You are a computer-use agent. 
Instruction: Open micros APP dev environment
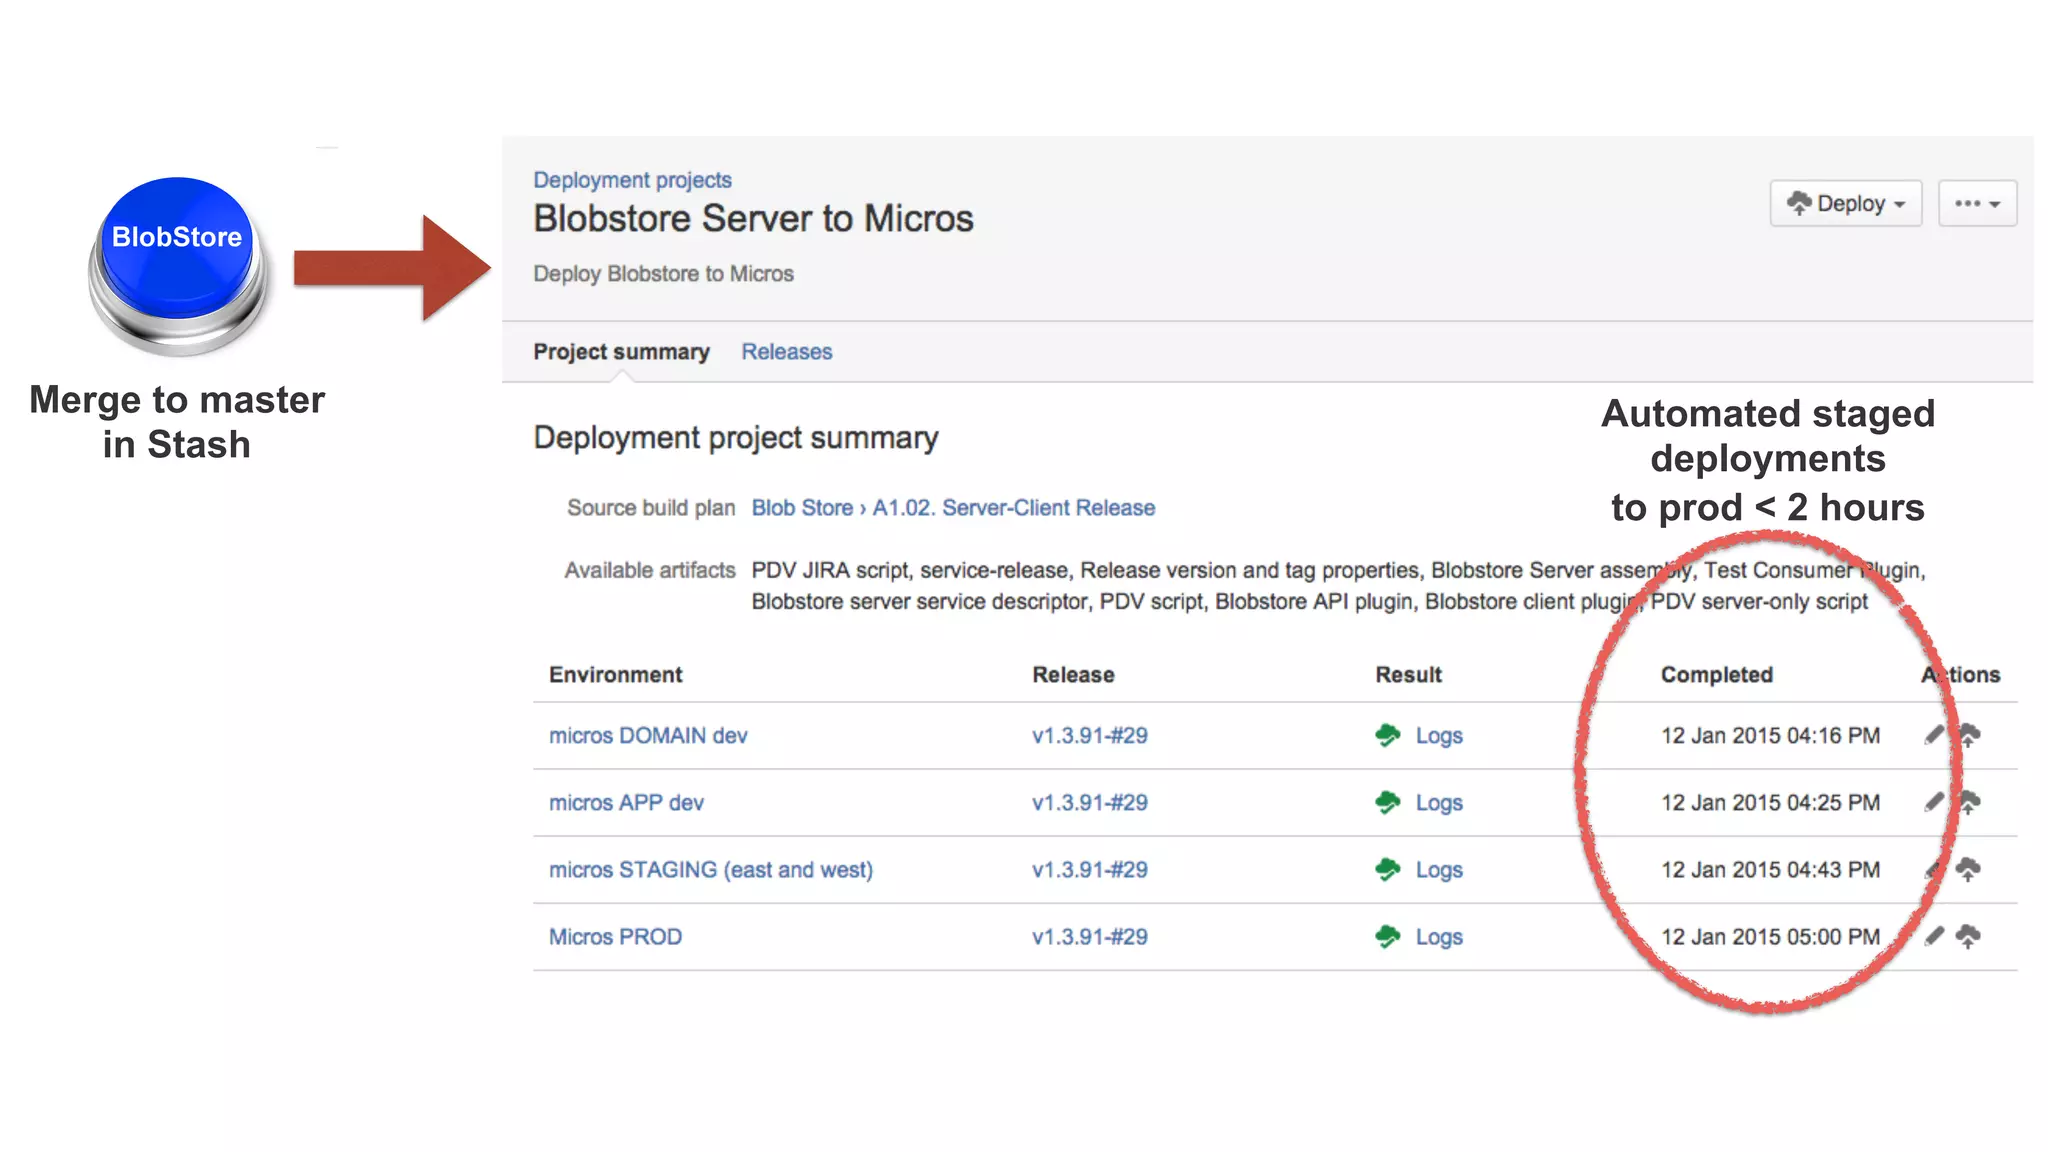pos(626,803)
